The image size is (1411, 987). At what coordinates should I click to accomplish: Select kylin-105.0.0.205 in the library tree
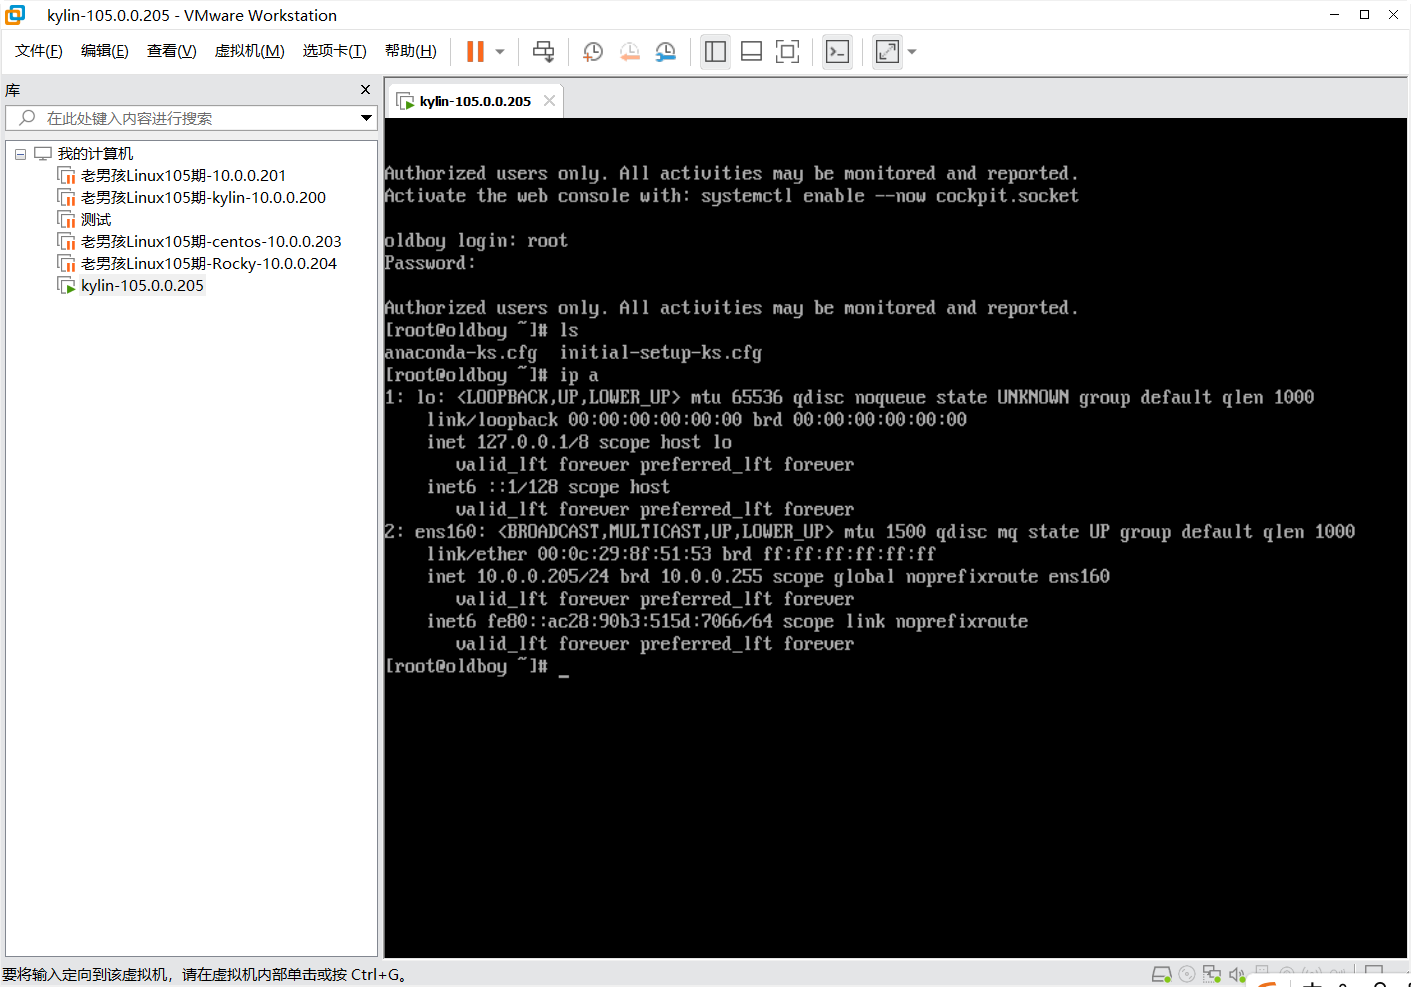click(142, 286)
